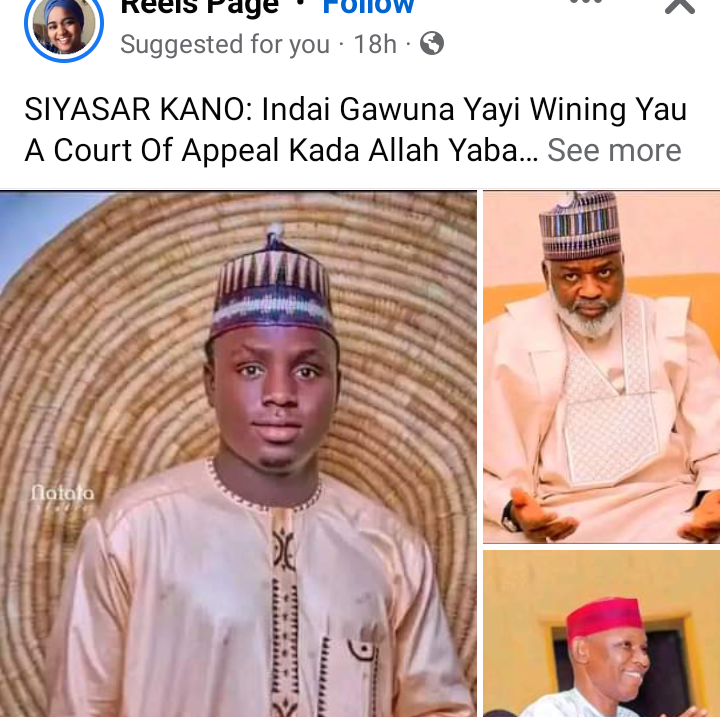Follow the Reels Page
Viewport: 720px width, 717px height.
click(368, 6)
